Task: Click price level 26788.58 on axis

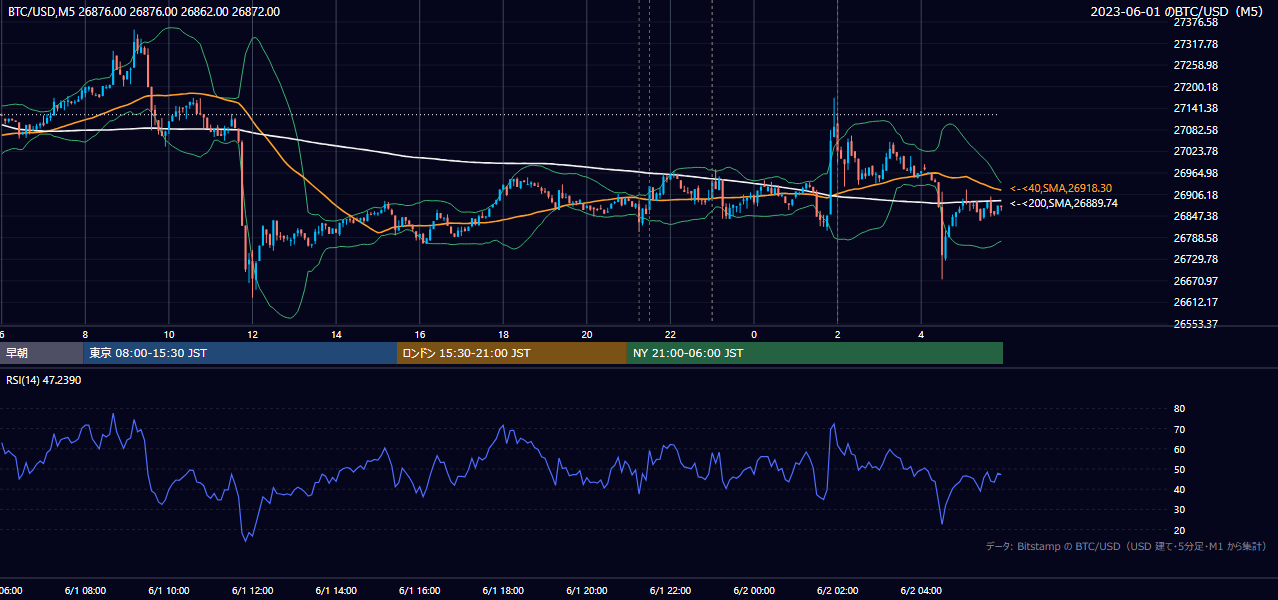Action: 1196,238
